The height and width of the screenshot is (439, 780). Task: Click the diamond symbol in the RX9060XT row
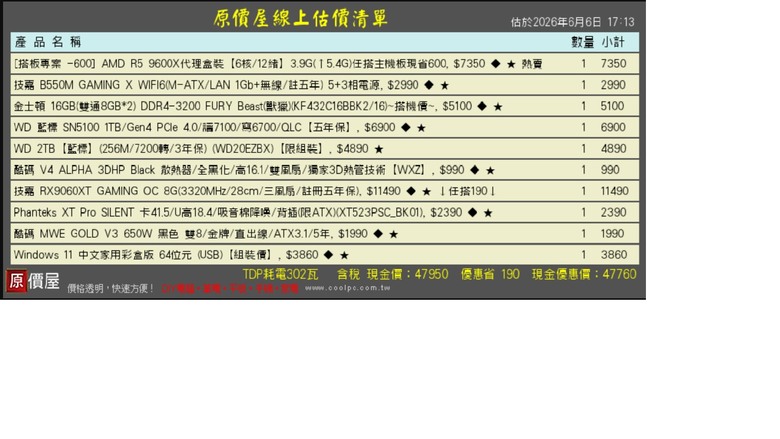(x=411, y=191)
